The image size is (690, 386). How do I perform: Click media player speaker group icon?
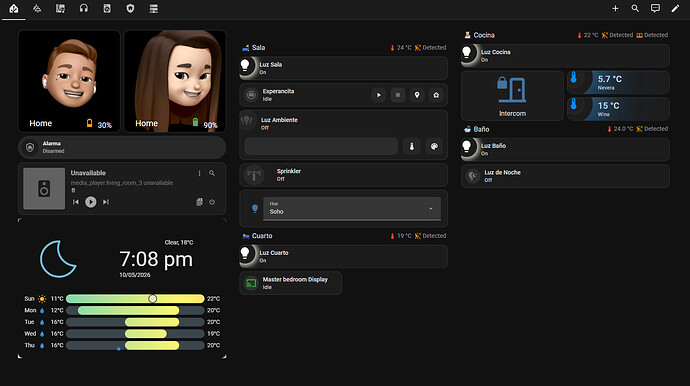point(199,202)
